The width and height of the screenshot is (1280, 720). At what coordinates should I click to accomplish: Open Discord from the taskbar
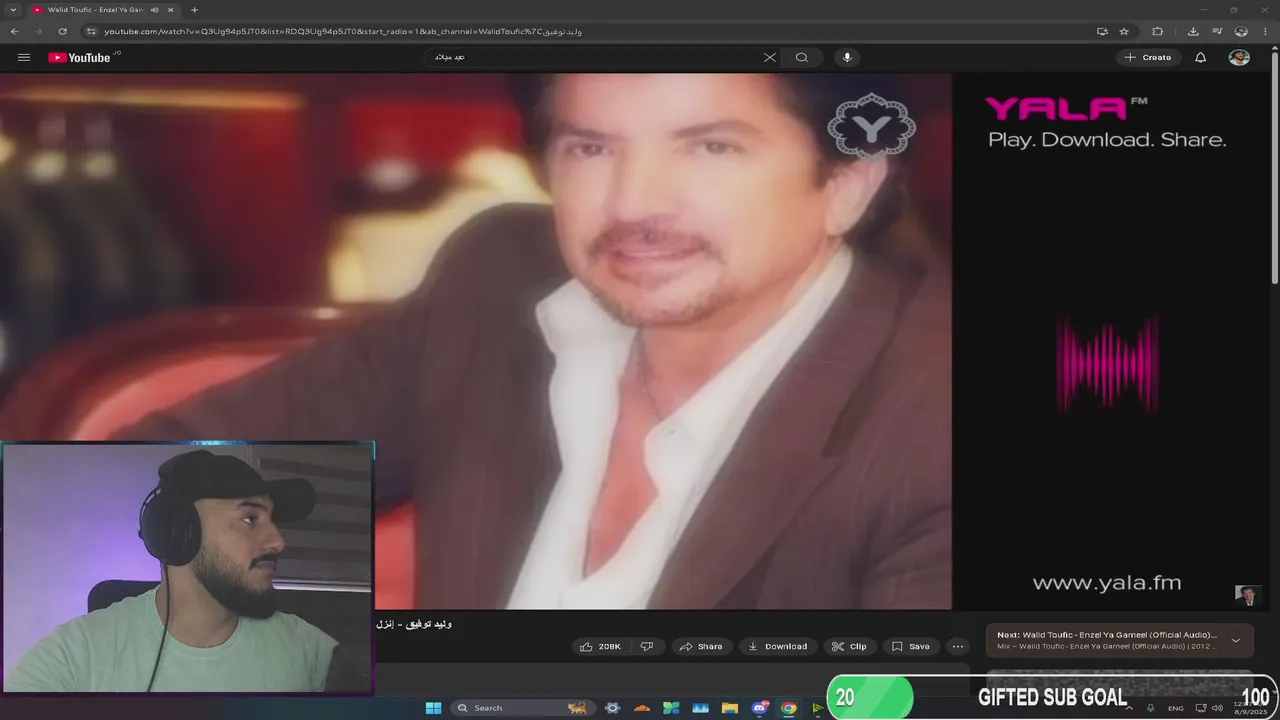(759, 708)
